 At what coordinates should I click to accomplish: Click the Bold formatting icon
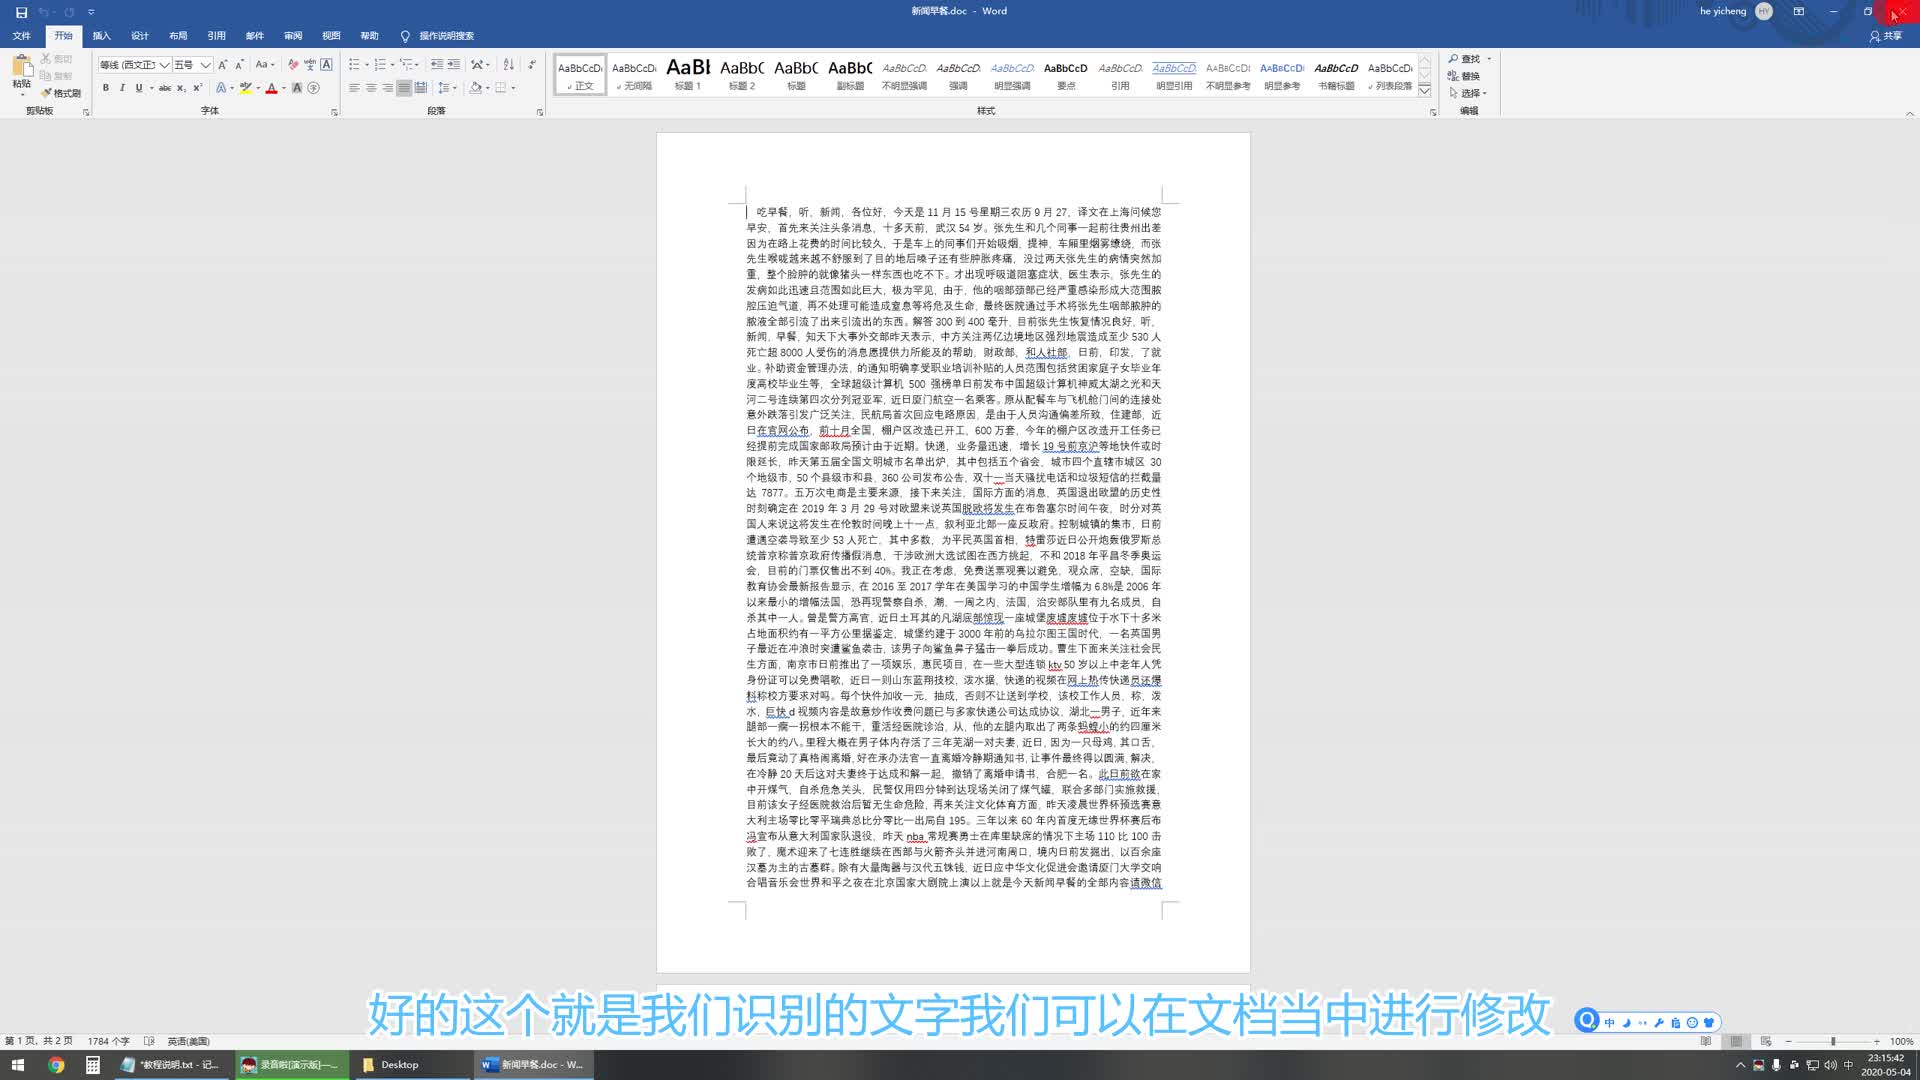coord(106,88)
